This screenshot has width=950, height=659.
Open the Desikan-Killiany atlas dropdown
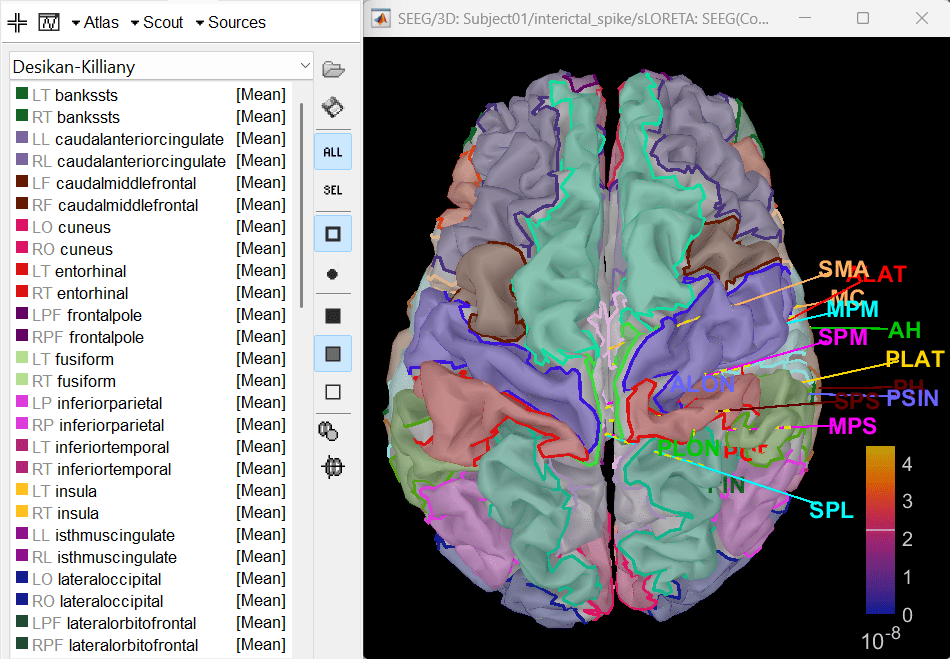point(161,67)
